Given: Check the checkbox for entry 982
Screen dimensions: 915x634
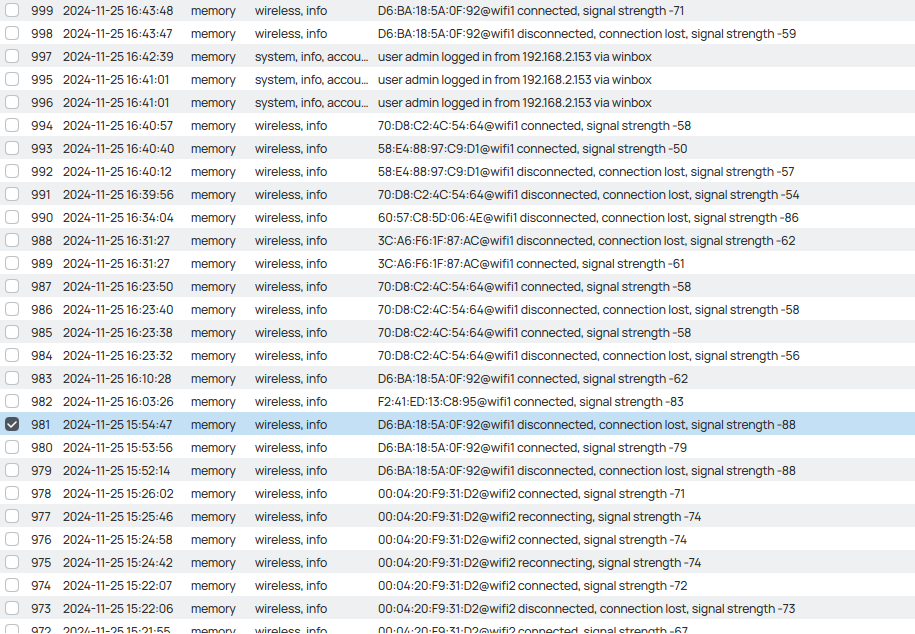Looking at the screenshot, I should [12, 401].
